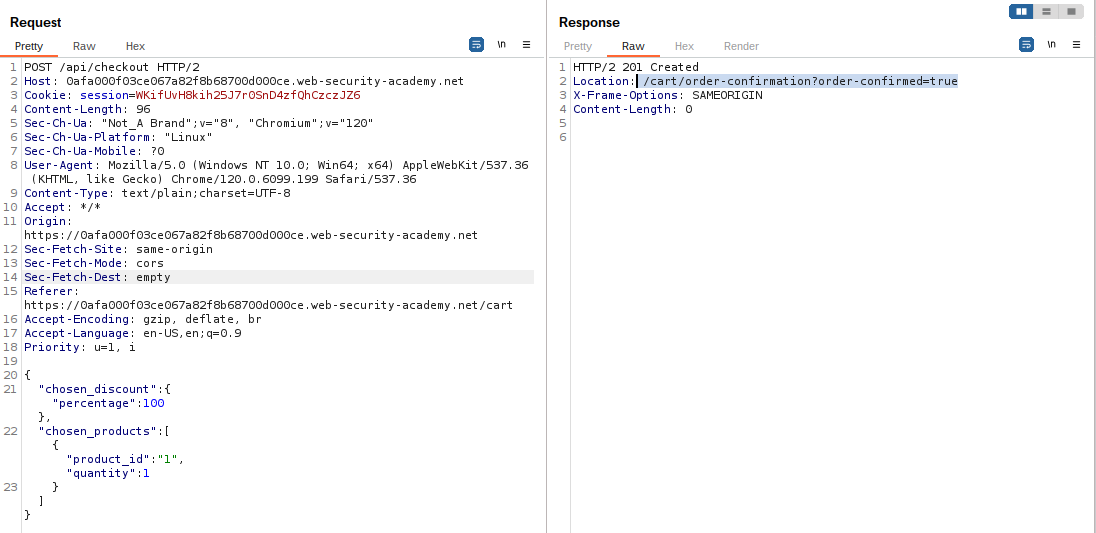The width and height of the screenshot is (1096, 533).
Task: Switch to top-bottom stacked layout
Action: pos(1046,12)
